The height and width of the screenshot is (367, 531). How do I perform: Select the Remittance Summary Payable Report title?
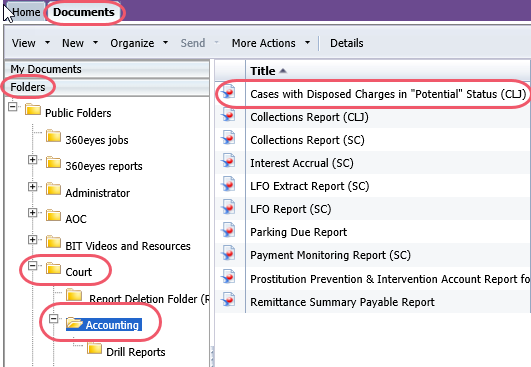[342, 302]
